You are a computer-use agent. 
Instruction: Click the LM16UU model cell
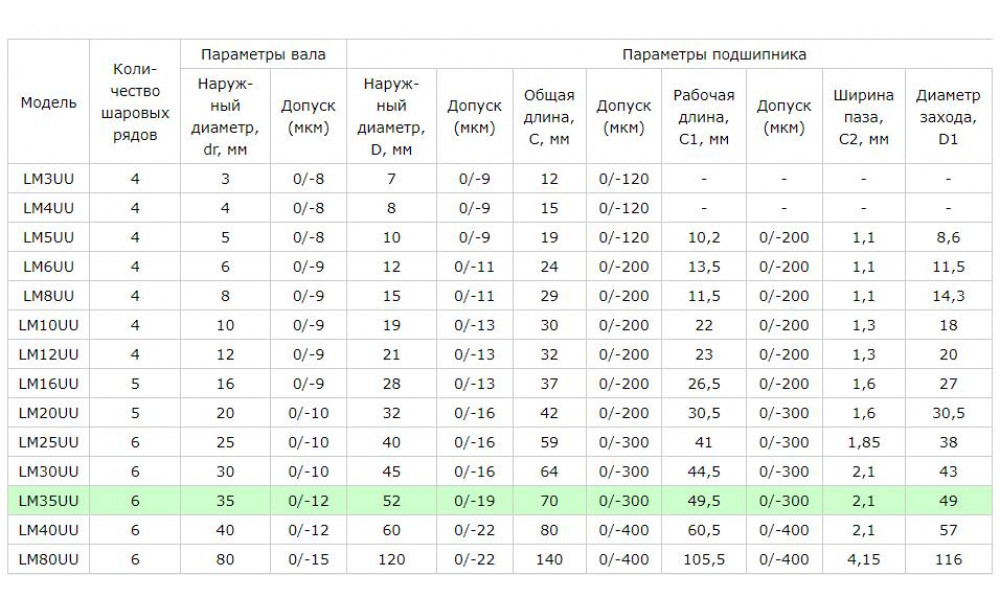point(48,383)
